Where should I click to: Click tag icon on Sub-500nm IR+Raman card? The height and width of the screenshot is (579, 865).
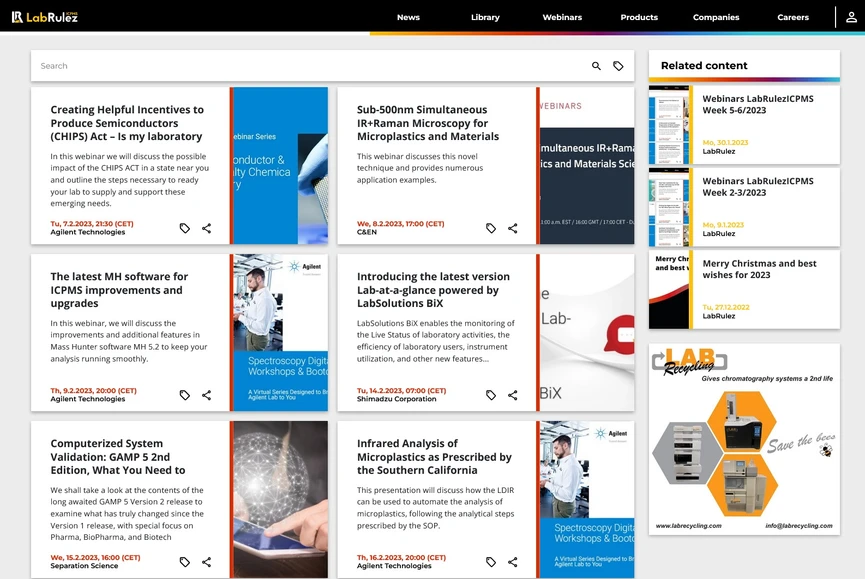(491, 228)
